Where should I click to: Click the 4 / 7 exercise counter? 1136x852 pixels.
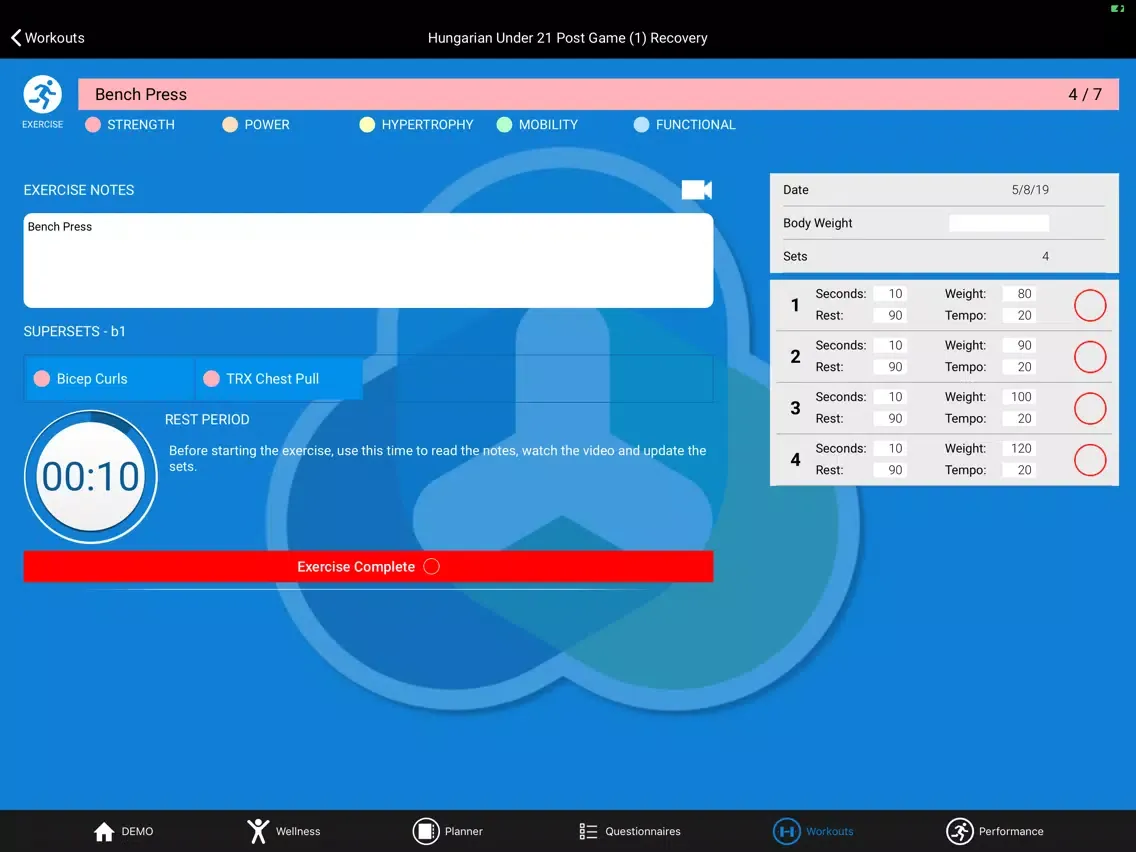point(1085,94)
